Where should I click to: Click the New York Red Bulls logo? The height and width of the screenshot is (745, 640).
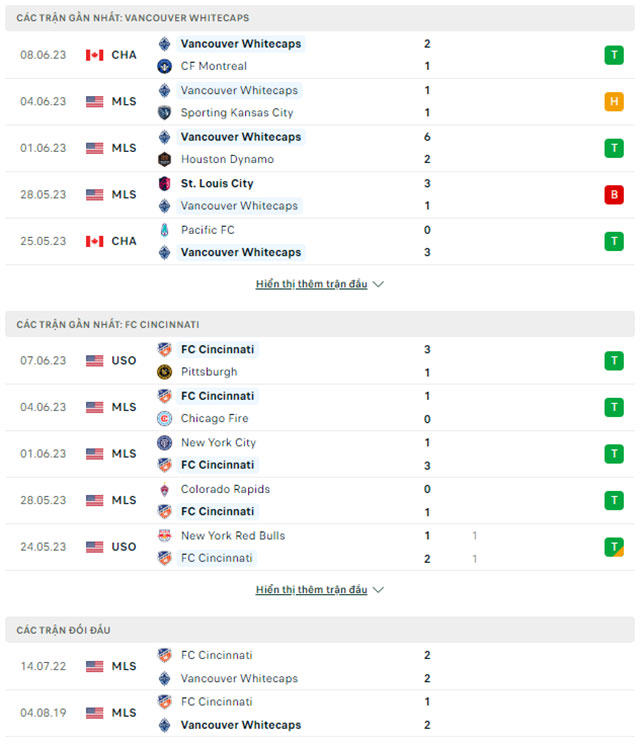click(165, 536)
